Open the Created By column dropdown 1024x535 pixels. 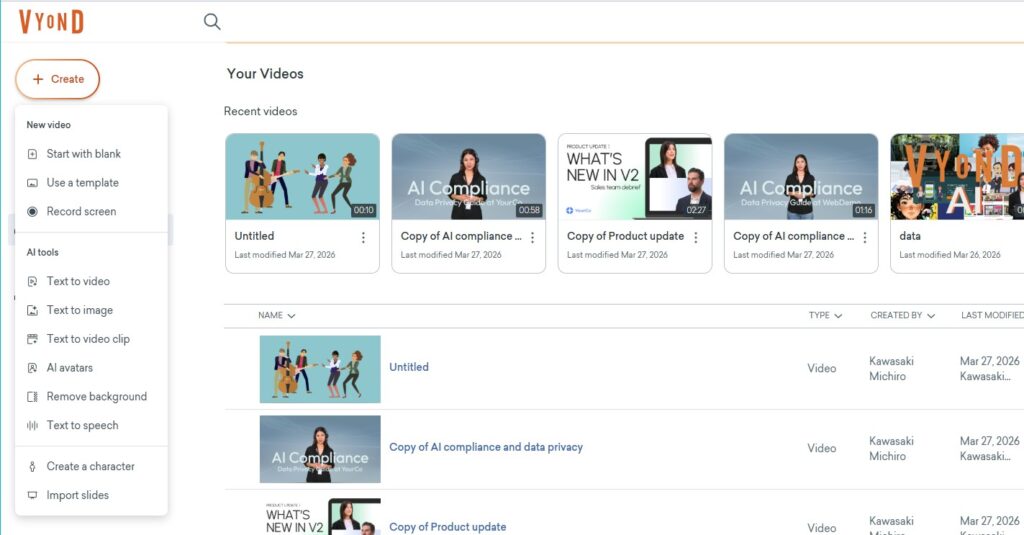click(902, 316)
